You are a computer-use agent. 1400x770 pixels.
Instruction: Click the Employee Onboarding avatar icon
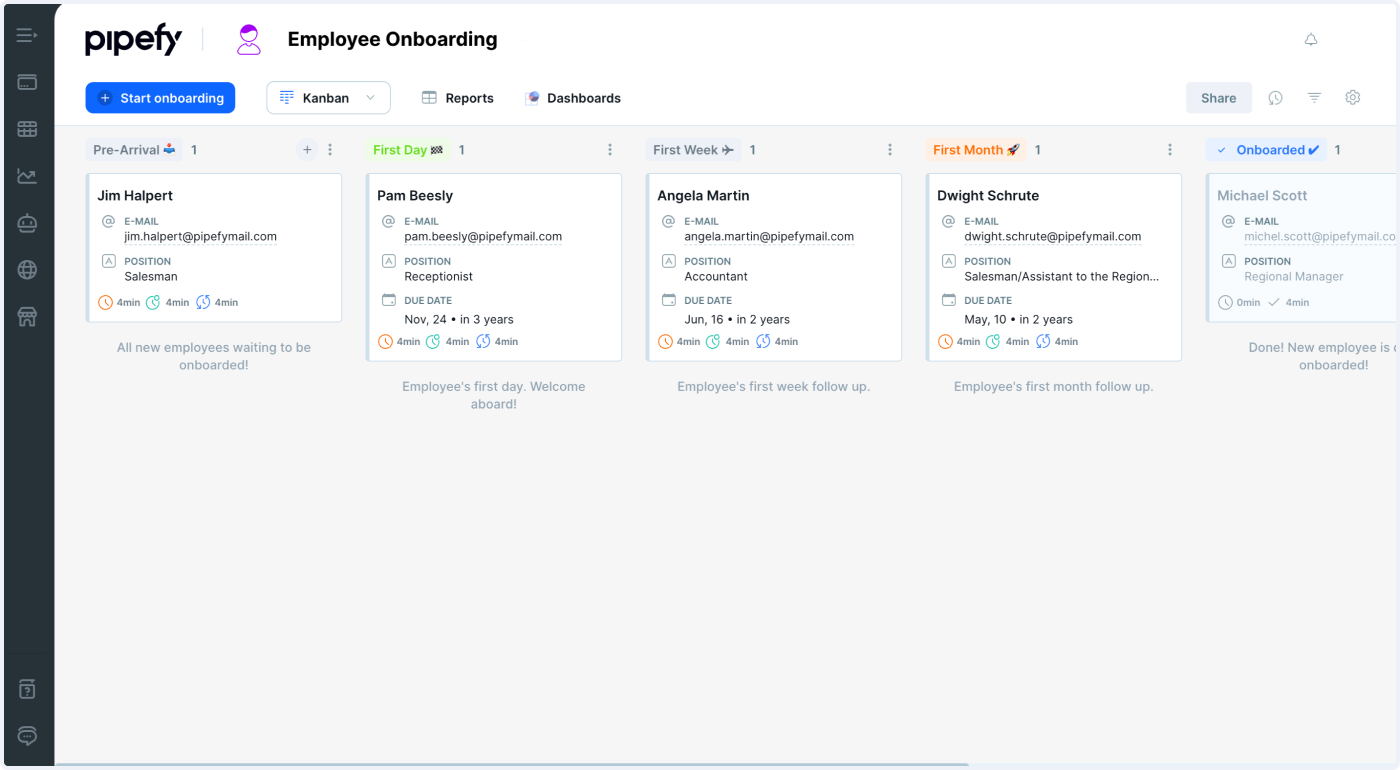coord(248,40)
